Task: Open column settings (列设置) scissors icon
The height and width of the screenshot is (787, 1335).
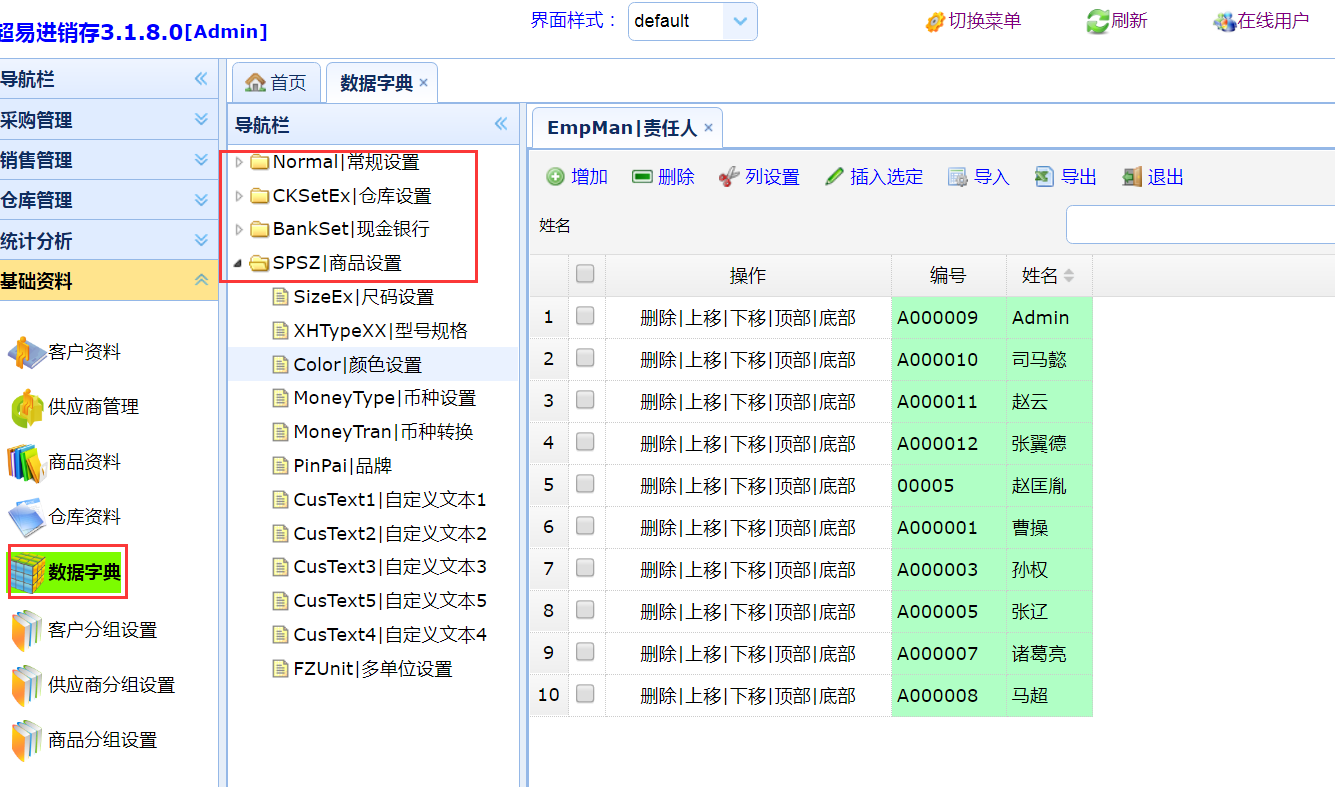Action: pyautogui.click(x=729, y=177)
